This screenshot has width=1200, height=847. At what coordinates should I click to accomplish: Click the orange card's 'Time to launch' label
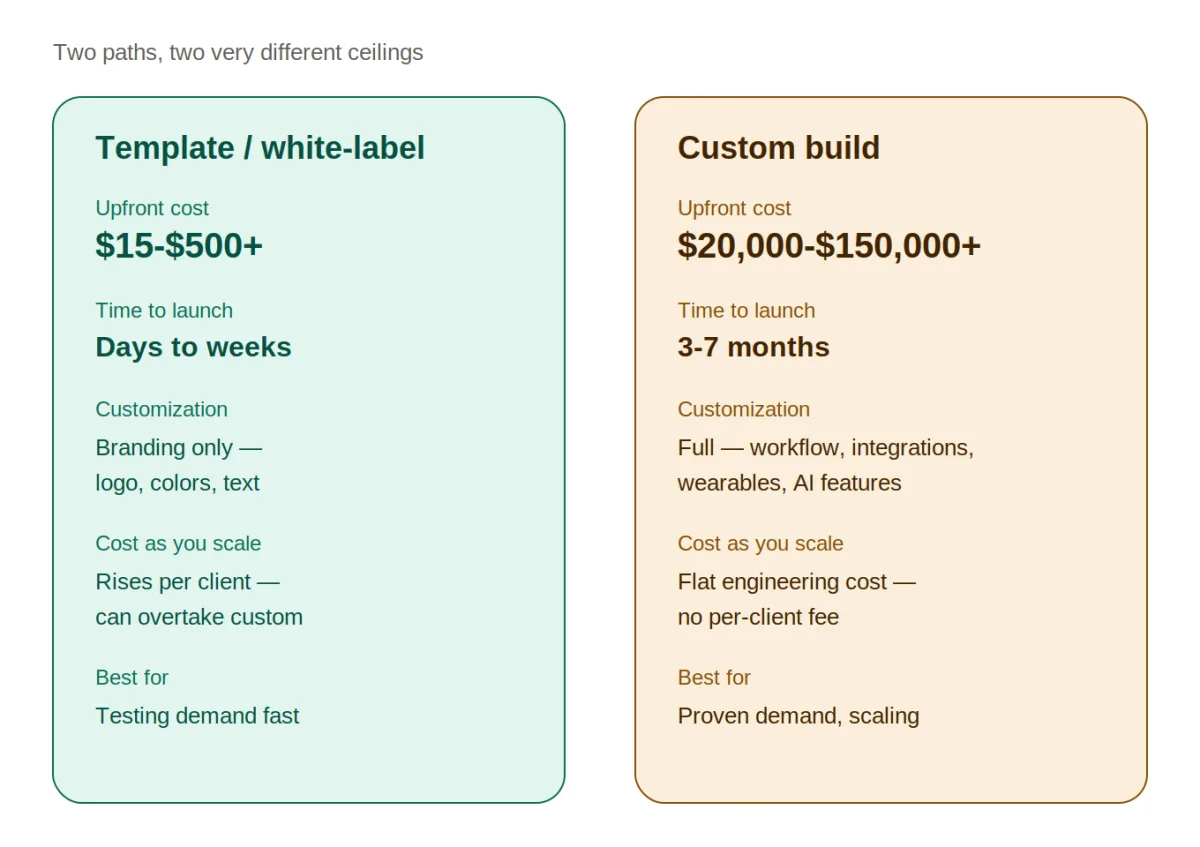tap(746, 311)
